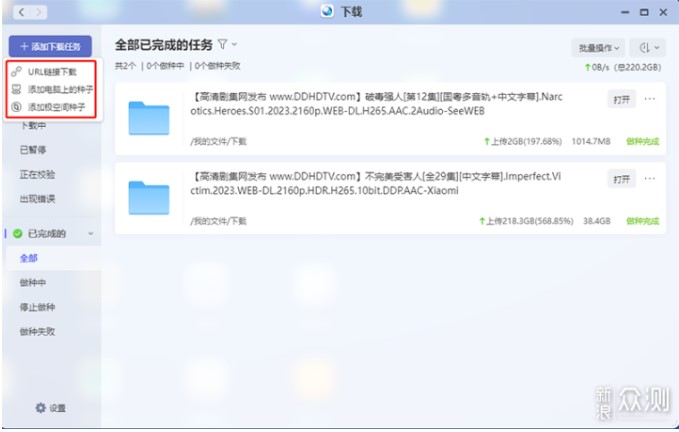Click the filter funnel icon beside the title

pyautogui.click(x=222, y=44)
